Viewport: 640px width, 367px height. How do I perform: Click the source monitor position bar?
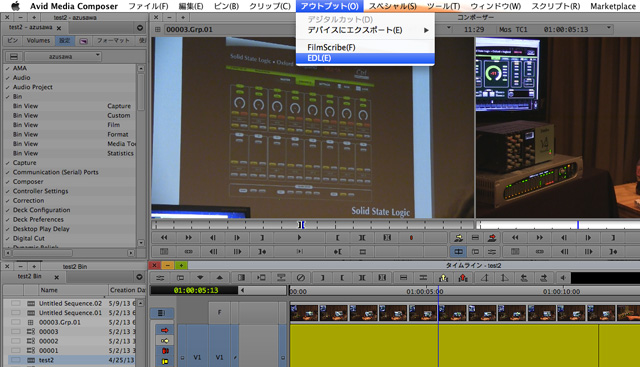[x=312, y=225]
